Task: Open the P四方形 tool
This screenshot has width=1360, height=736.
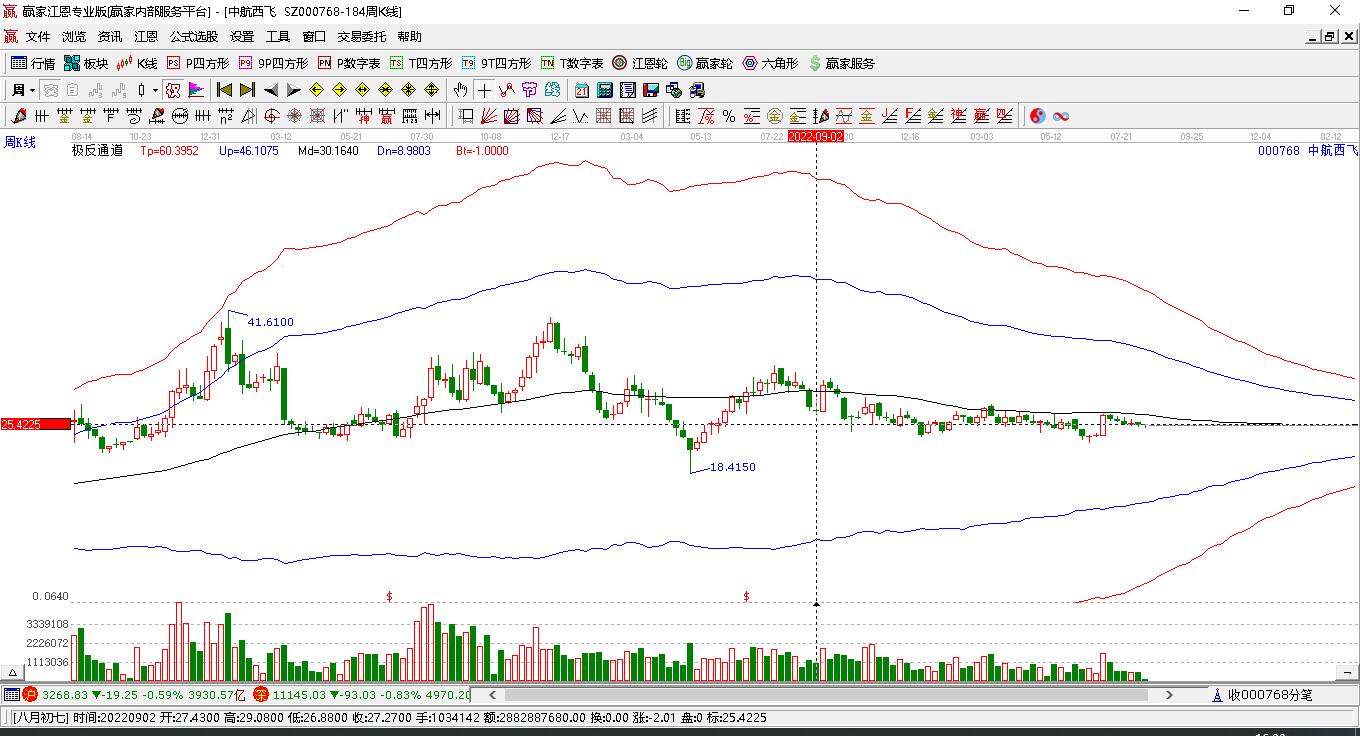Action: (x=198, y=63)
